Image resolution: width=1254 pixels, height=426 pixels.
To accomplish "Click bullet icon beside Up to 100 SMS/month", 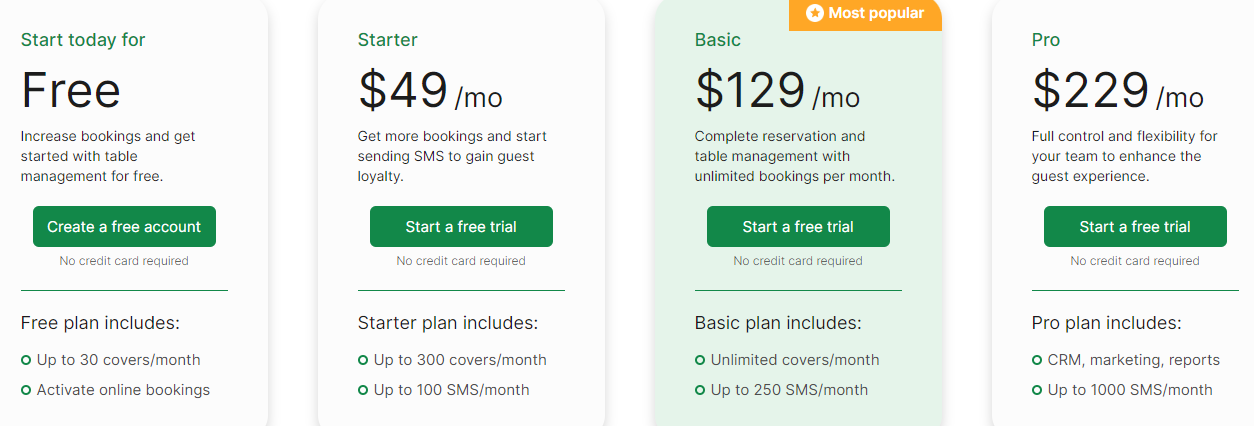I will click(363, 390).
